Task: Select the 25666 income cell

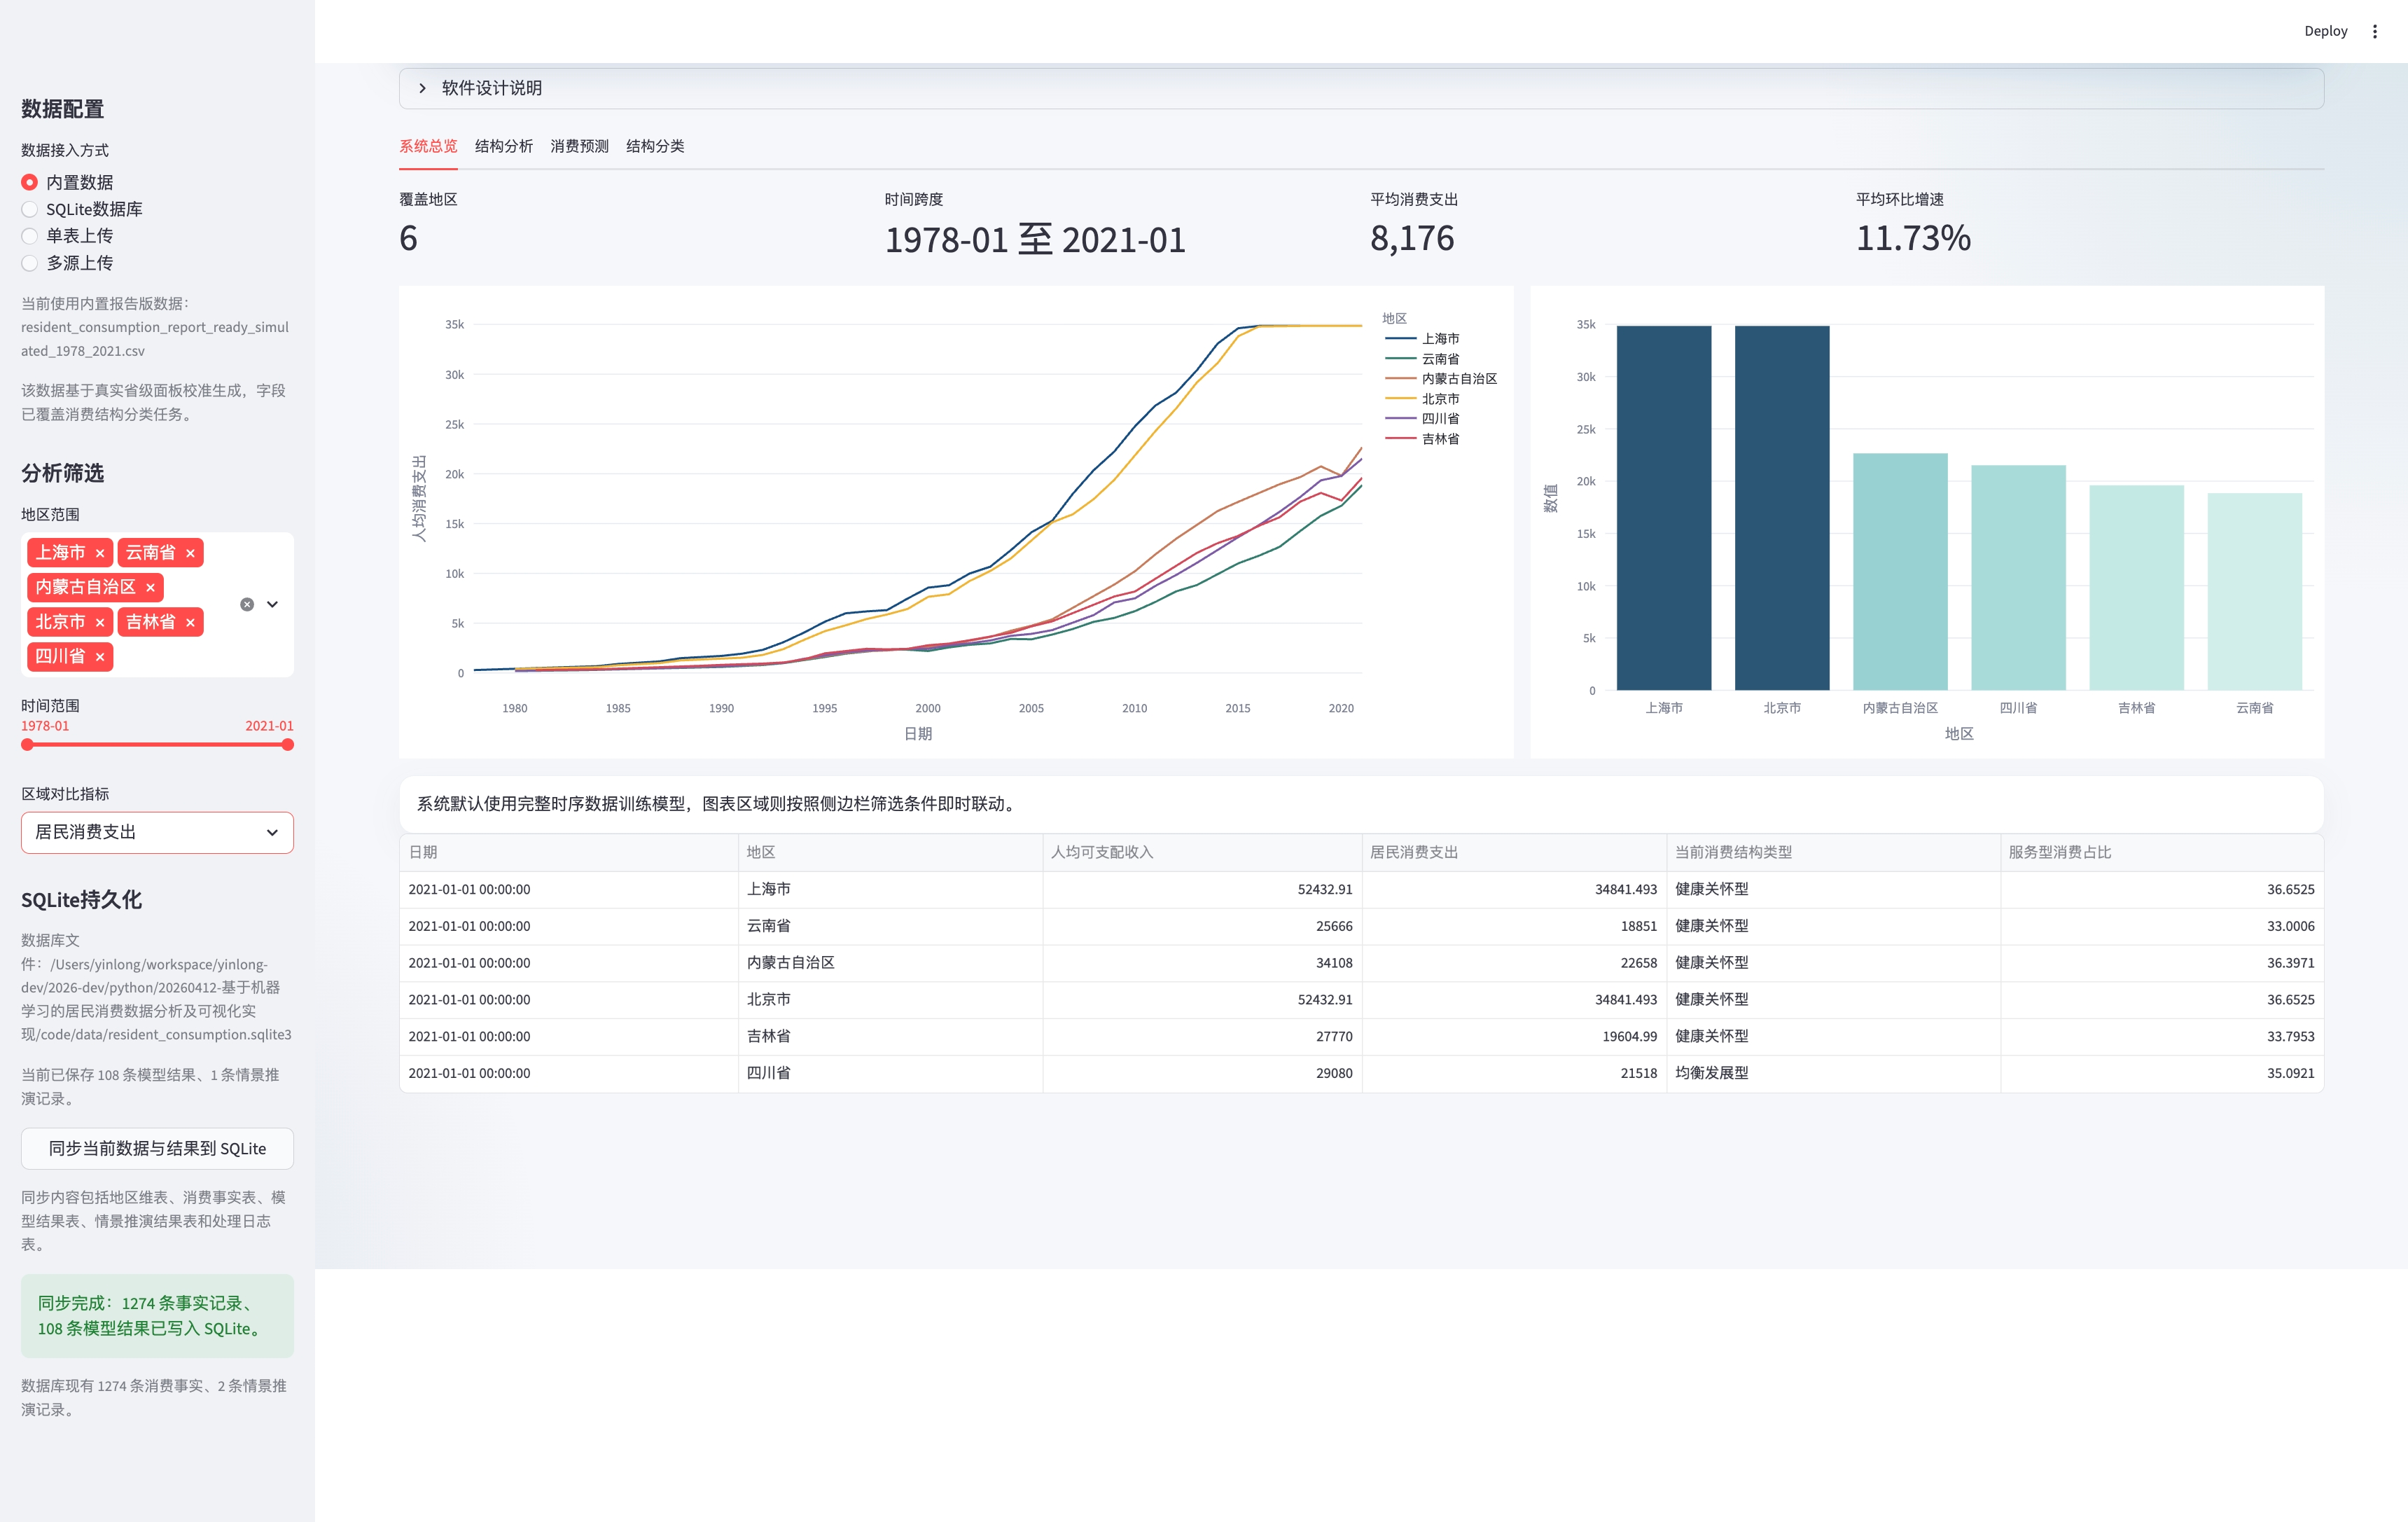Action: coord(1202,926)
